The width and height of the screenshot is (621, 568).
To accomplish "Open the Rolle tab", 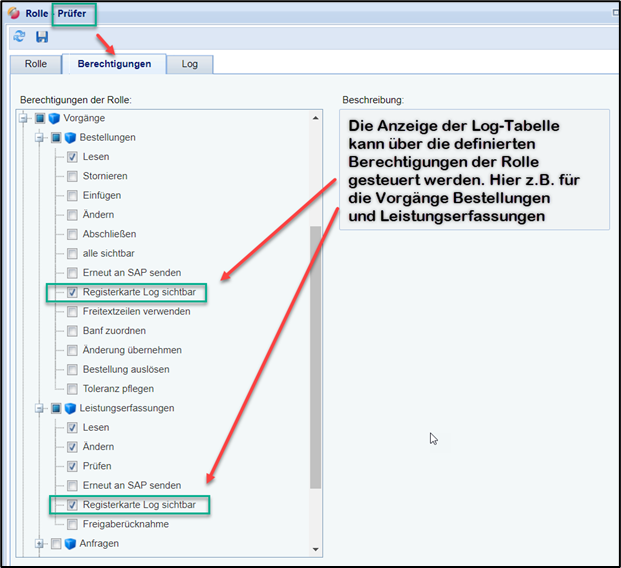I will pos(35,64).
